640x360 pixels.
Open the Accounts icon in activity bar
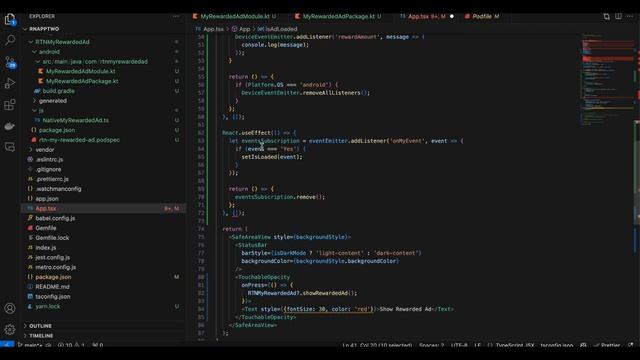(x=10, y=308)
